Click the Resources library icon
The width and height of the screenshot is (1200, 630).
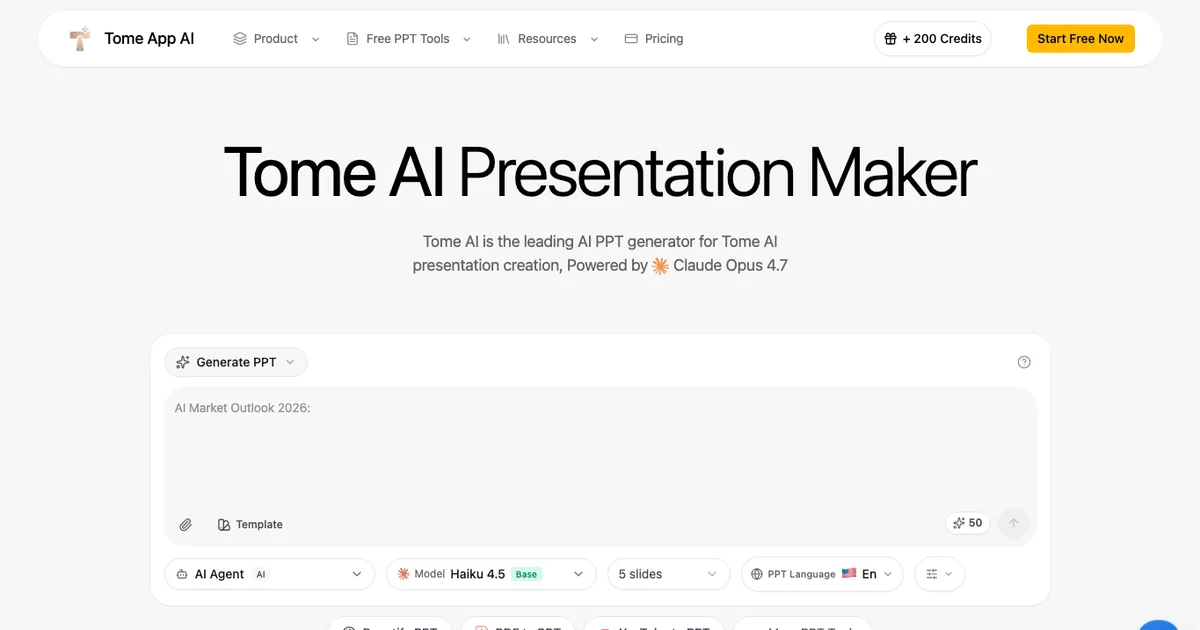tap(504, 39)
